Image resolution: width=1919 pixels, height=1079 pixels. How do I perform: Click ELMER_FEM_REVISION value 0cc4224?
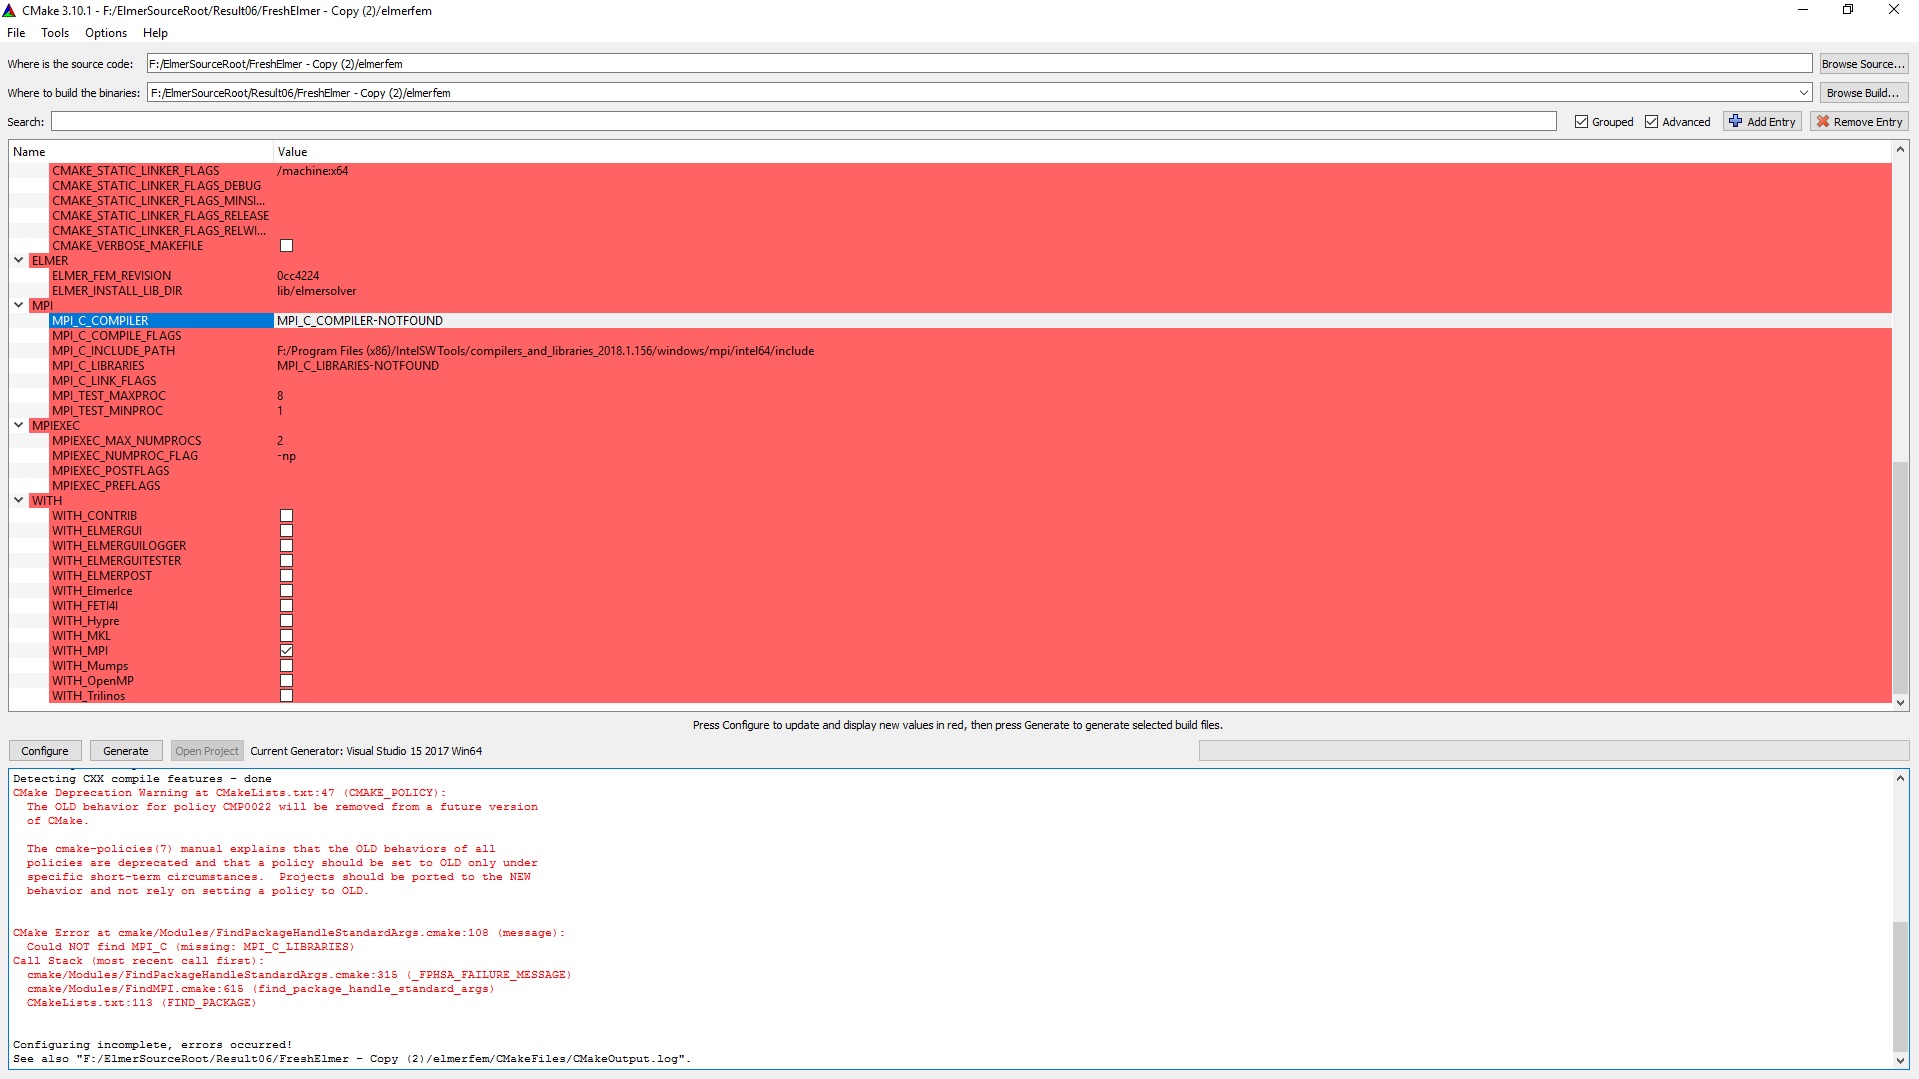(x=298, y=275)
